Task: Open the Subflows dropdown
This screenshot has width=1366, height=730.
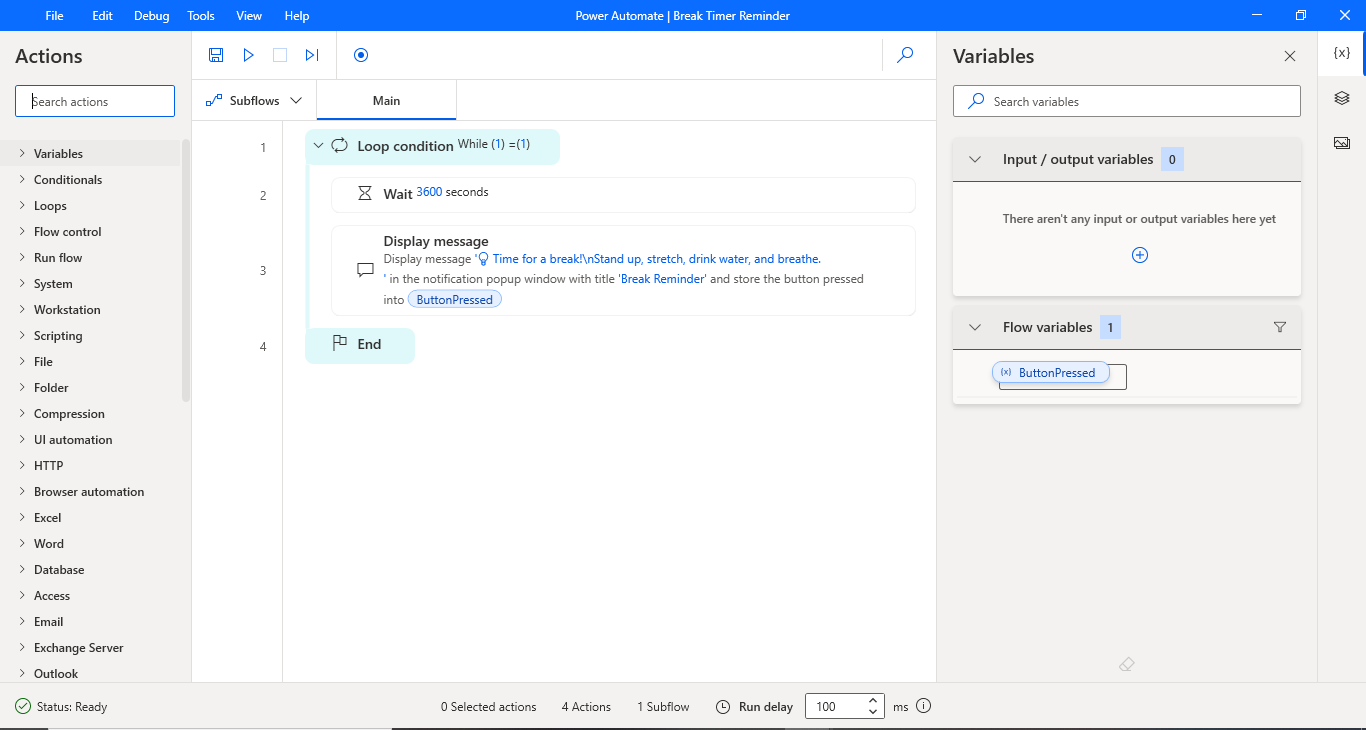Action: tap(254, 101)
